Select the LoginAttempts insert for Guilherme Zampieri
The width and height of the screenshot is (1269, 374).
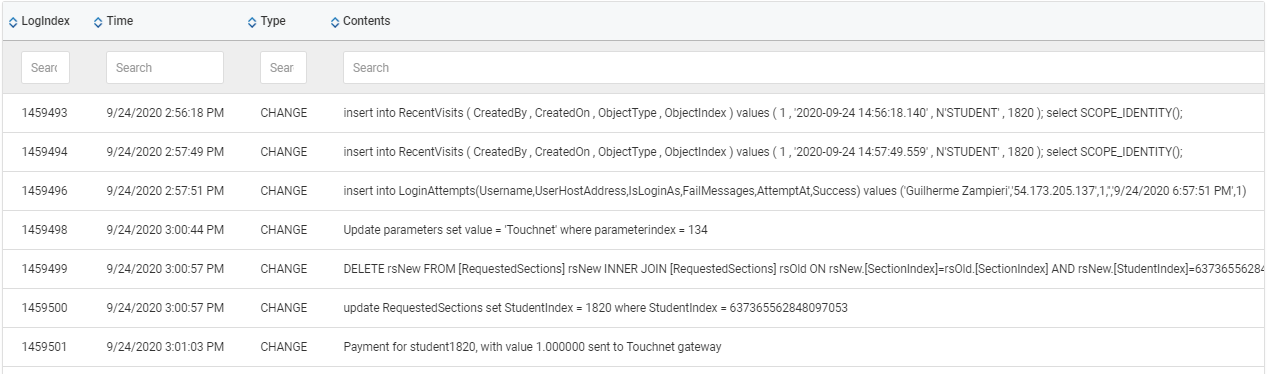795,191
